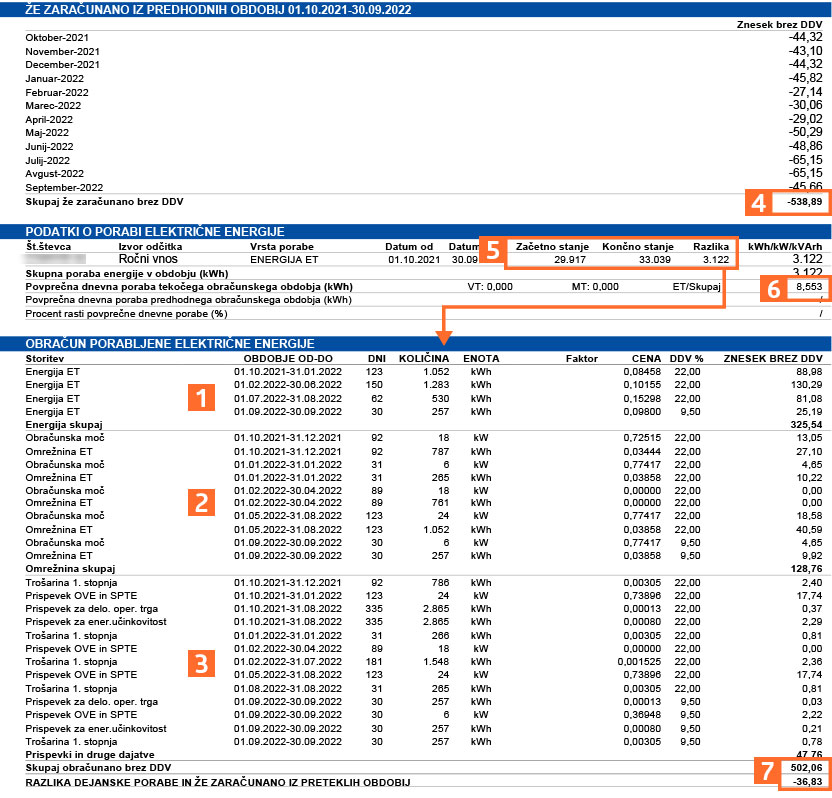The width and height of the screenshot is (832, 798).
Task: Select "Skupaj že zaračunano brez DDV" label
Action: pyautogui.click(x=104, y=202)
